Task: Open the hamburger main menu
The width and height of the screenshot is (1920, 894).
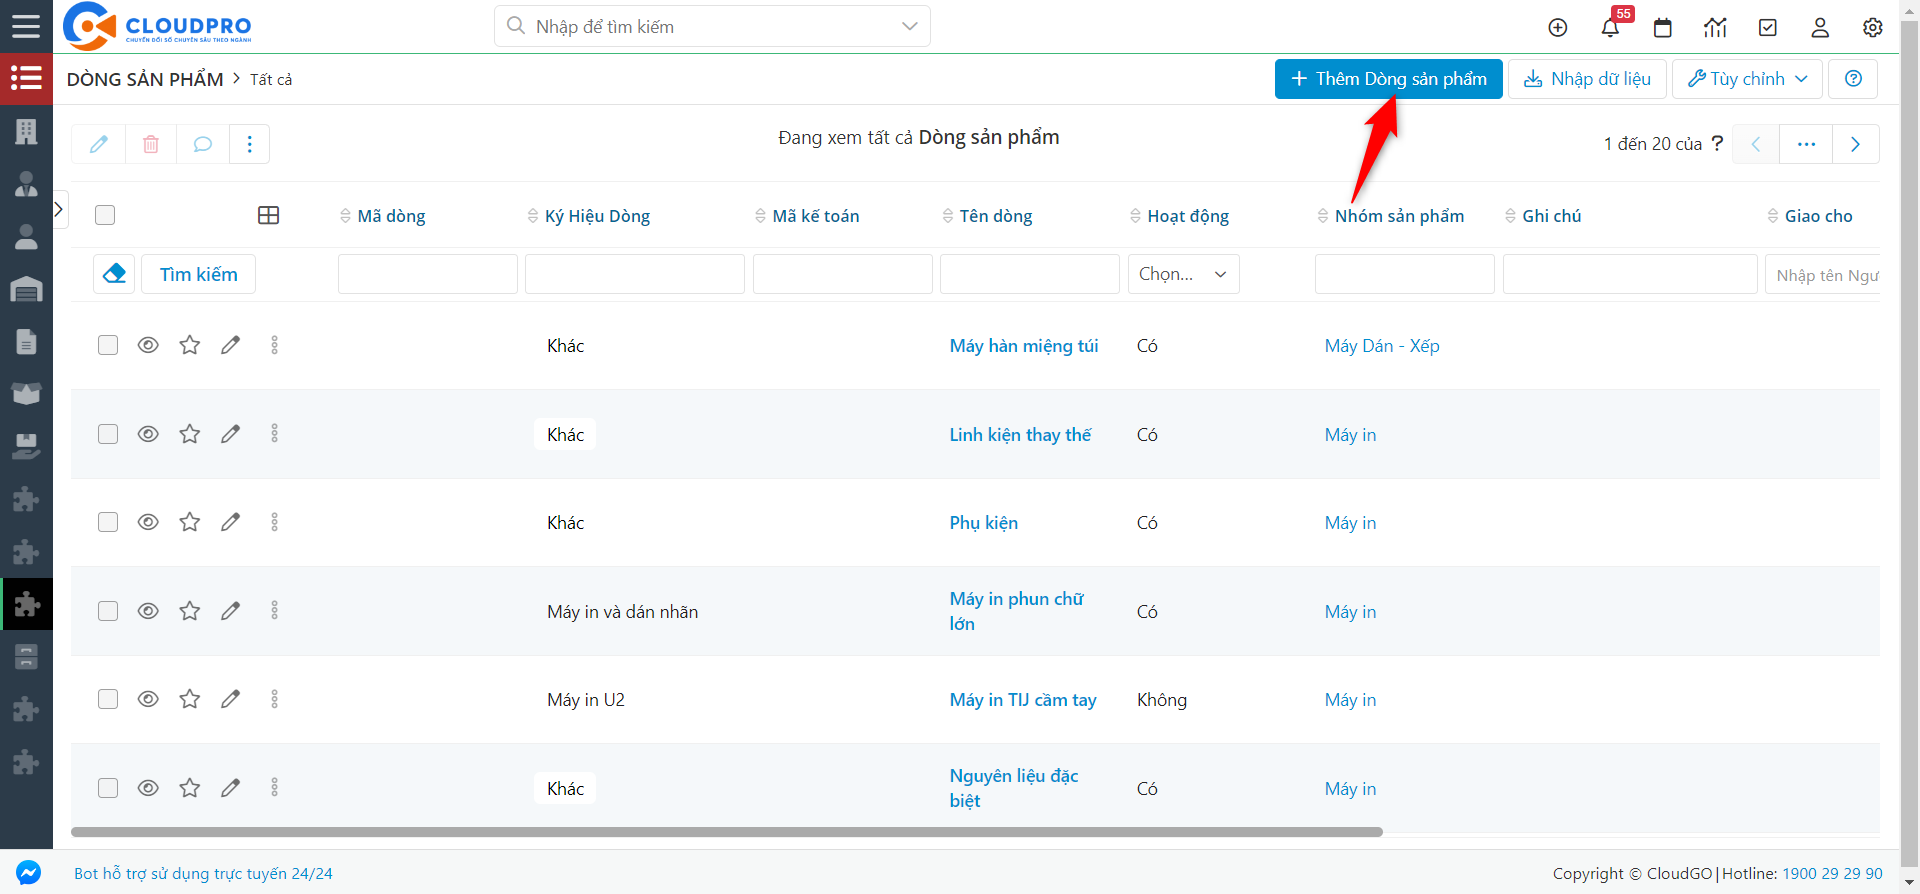Action: (26, 26)
